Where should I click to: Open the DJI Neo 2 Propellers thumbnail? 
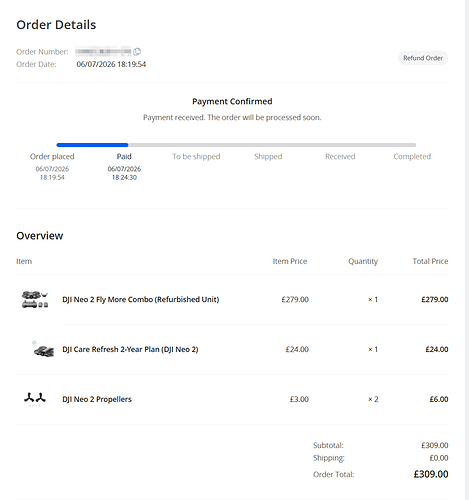[35, 399]
